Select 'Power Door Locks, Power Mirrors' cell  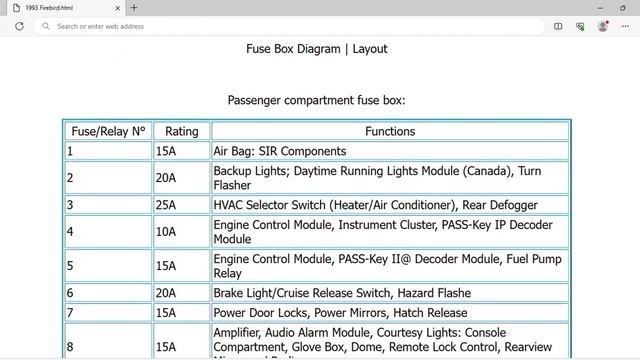[390, 313]
